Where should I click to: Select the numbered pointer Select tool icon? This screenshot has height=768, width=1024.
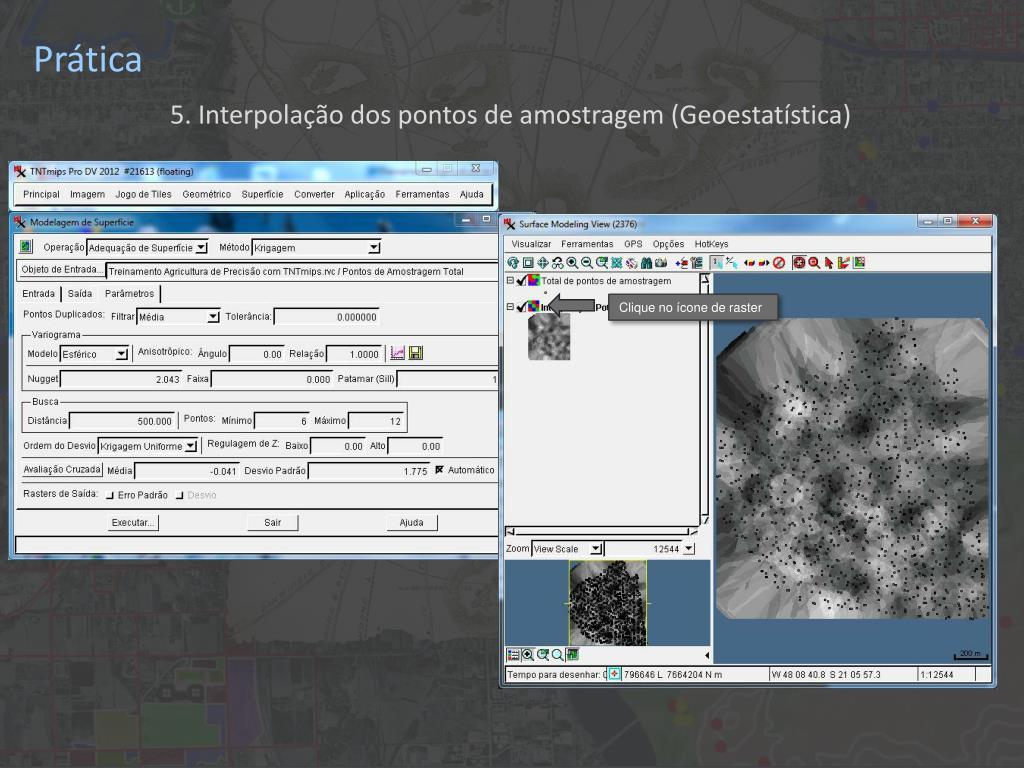pos(716,263)
